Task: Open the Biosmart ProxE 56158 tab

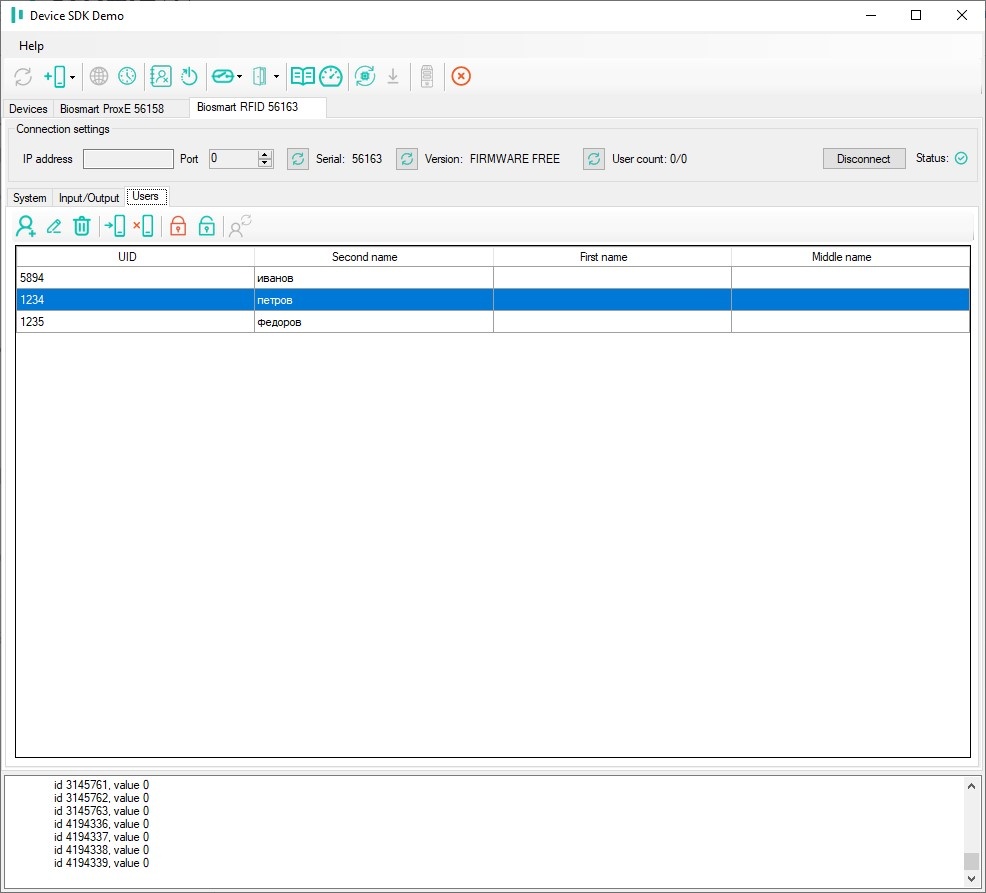Action: click(112, 109)
